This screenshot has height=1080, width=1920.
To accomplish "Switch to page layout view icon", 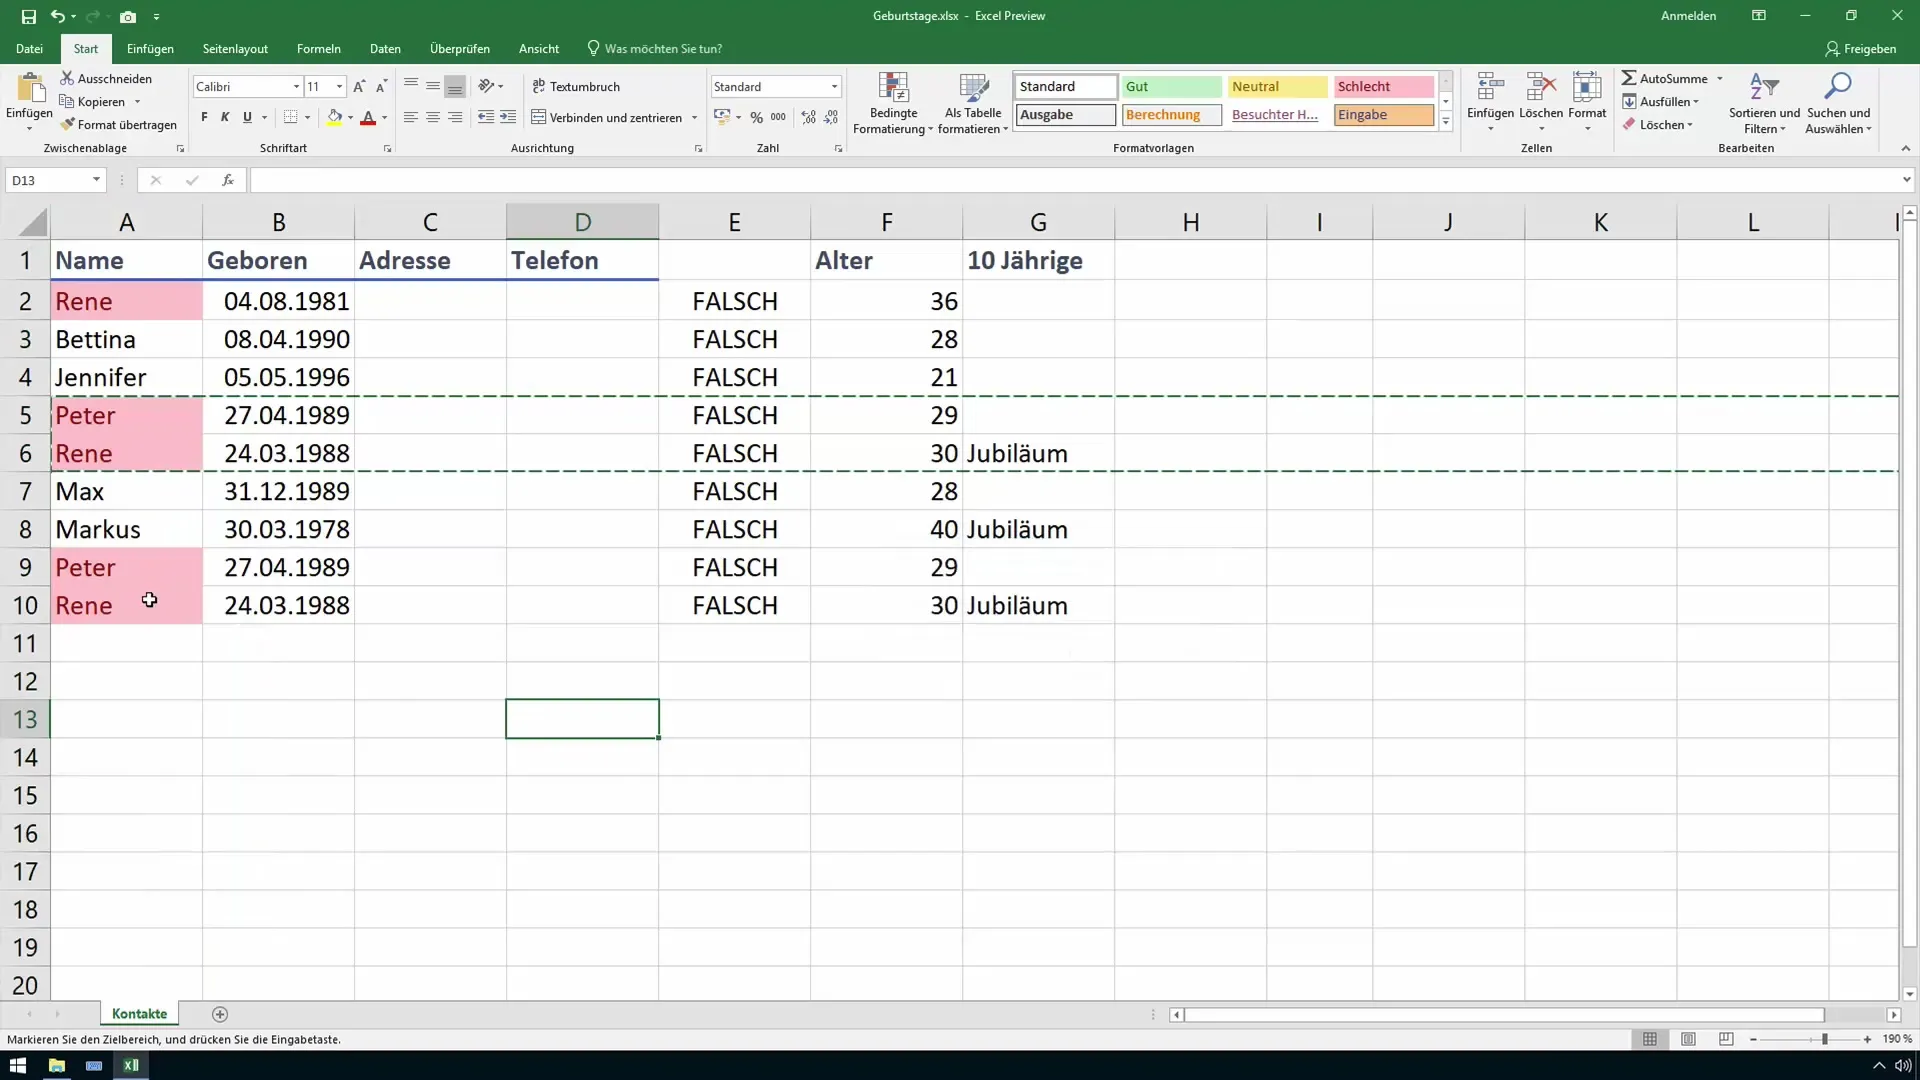I will pyautogui.click(x=1688, y=1039).
